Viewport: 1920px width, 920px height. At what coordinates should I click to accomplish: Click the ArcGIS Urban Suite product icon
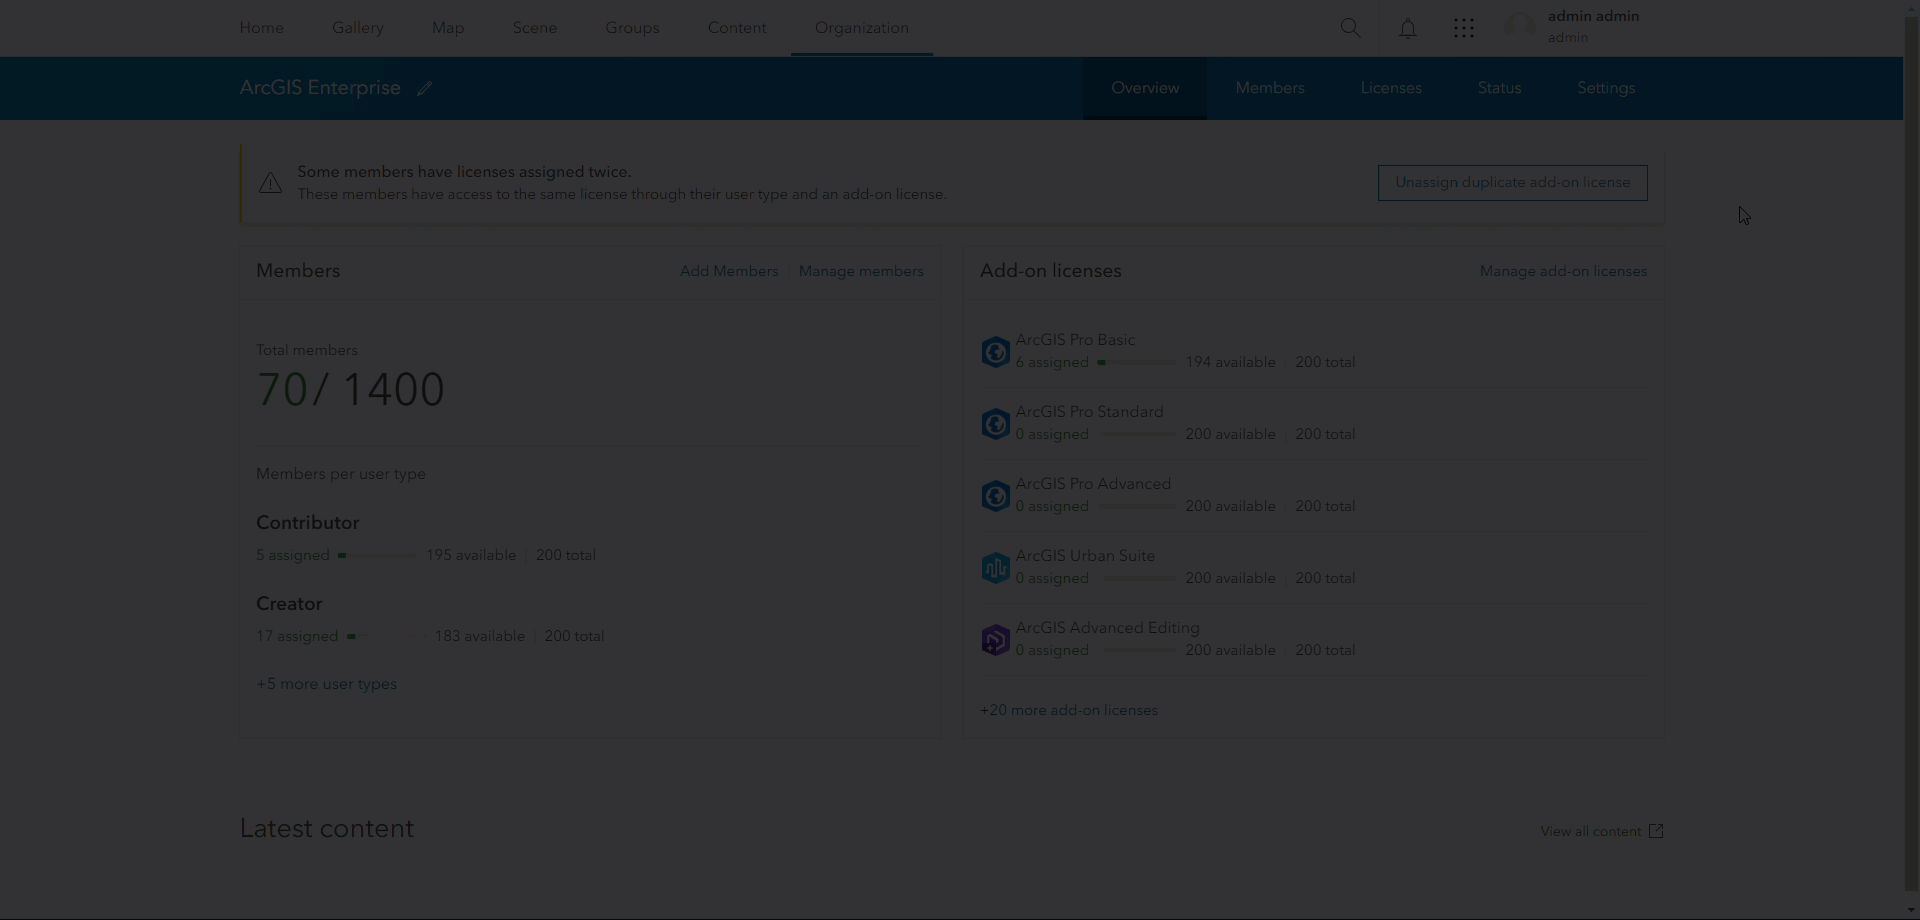(995, 567)
